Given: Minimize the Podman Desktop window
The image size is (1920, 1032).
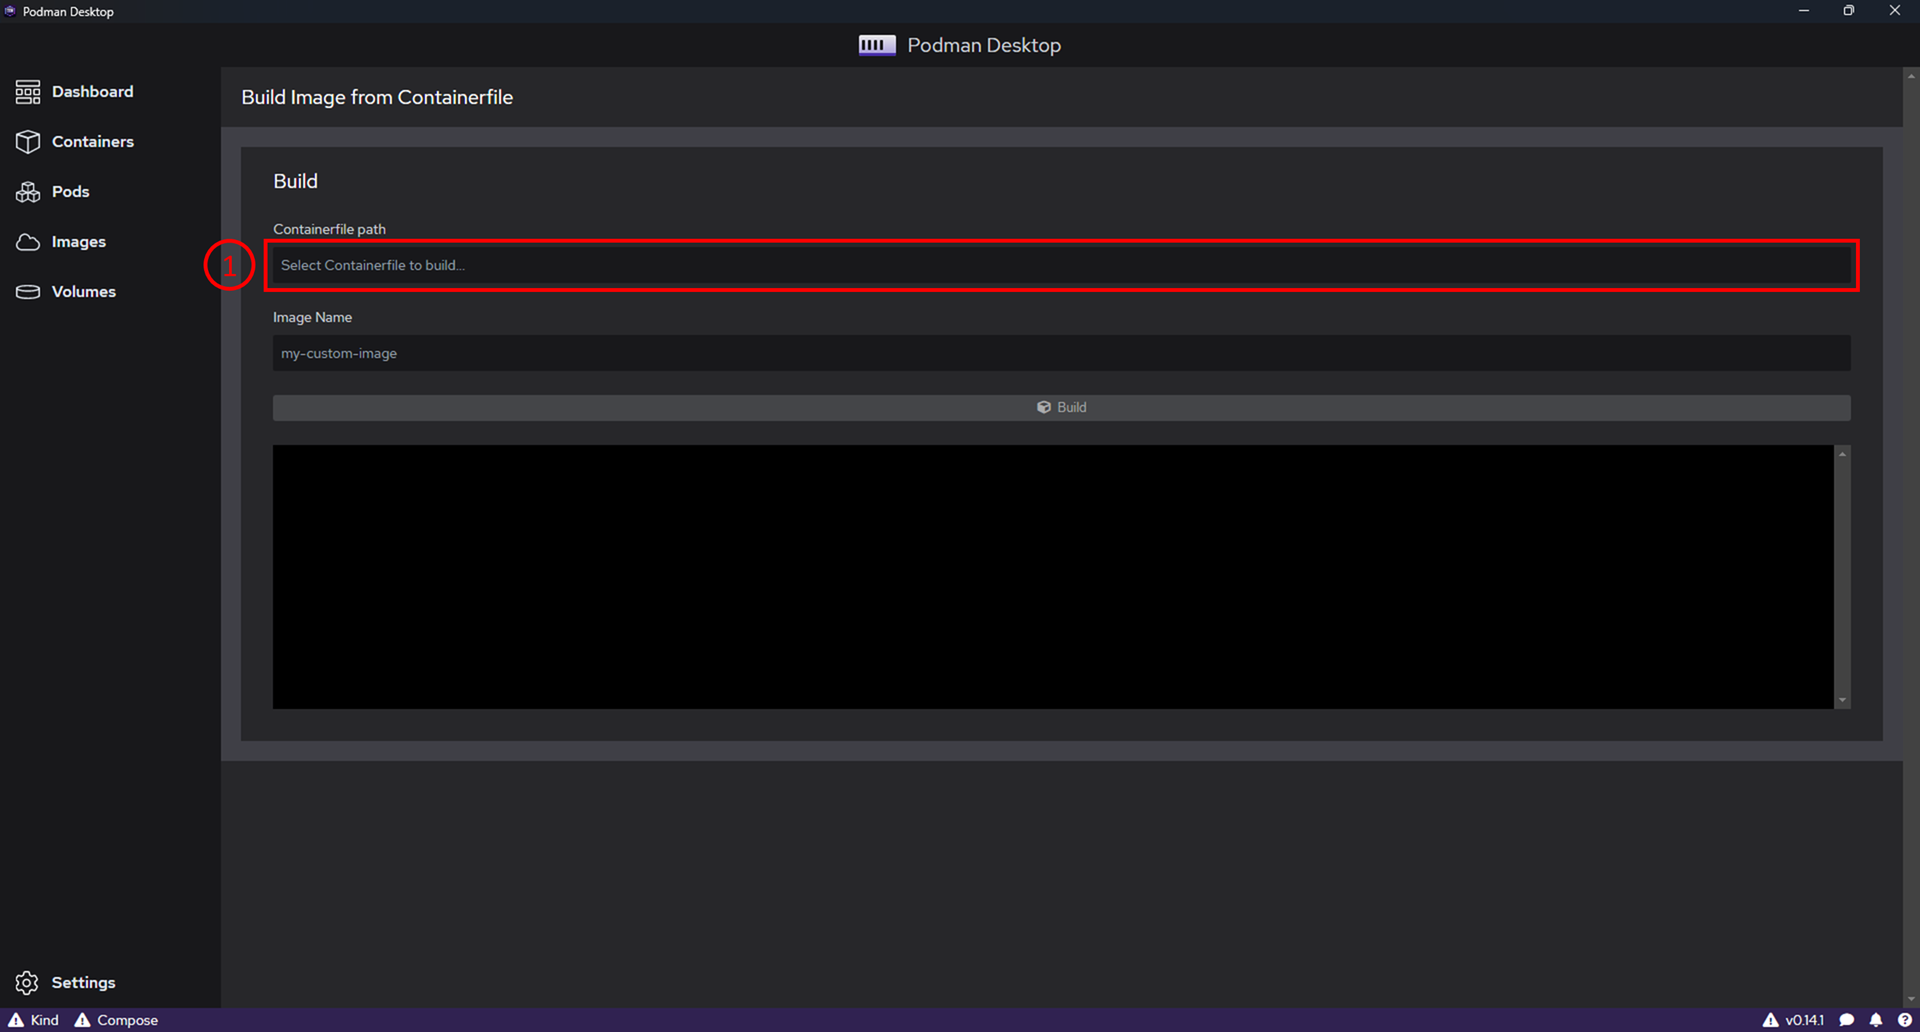Looking at the screenshot, I should [1804, 11].
